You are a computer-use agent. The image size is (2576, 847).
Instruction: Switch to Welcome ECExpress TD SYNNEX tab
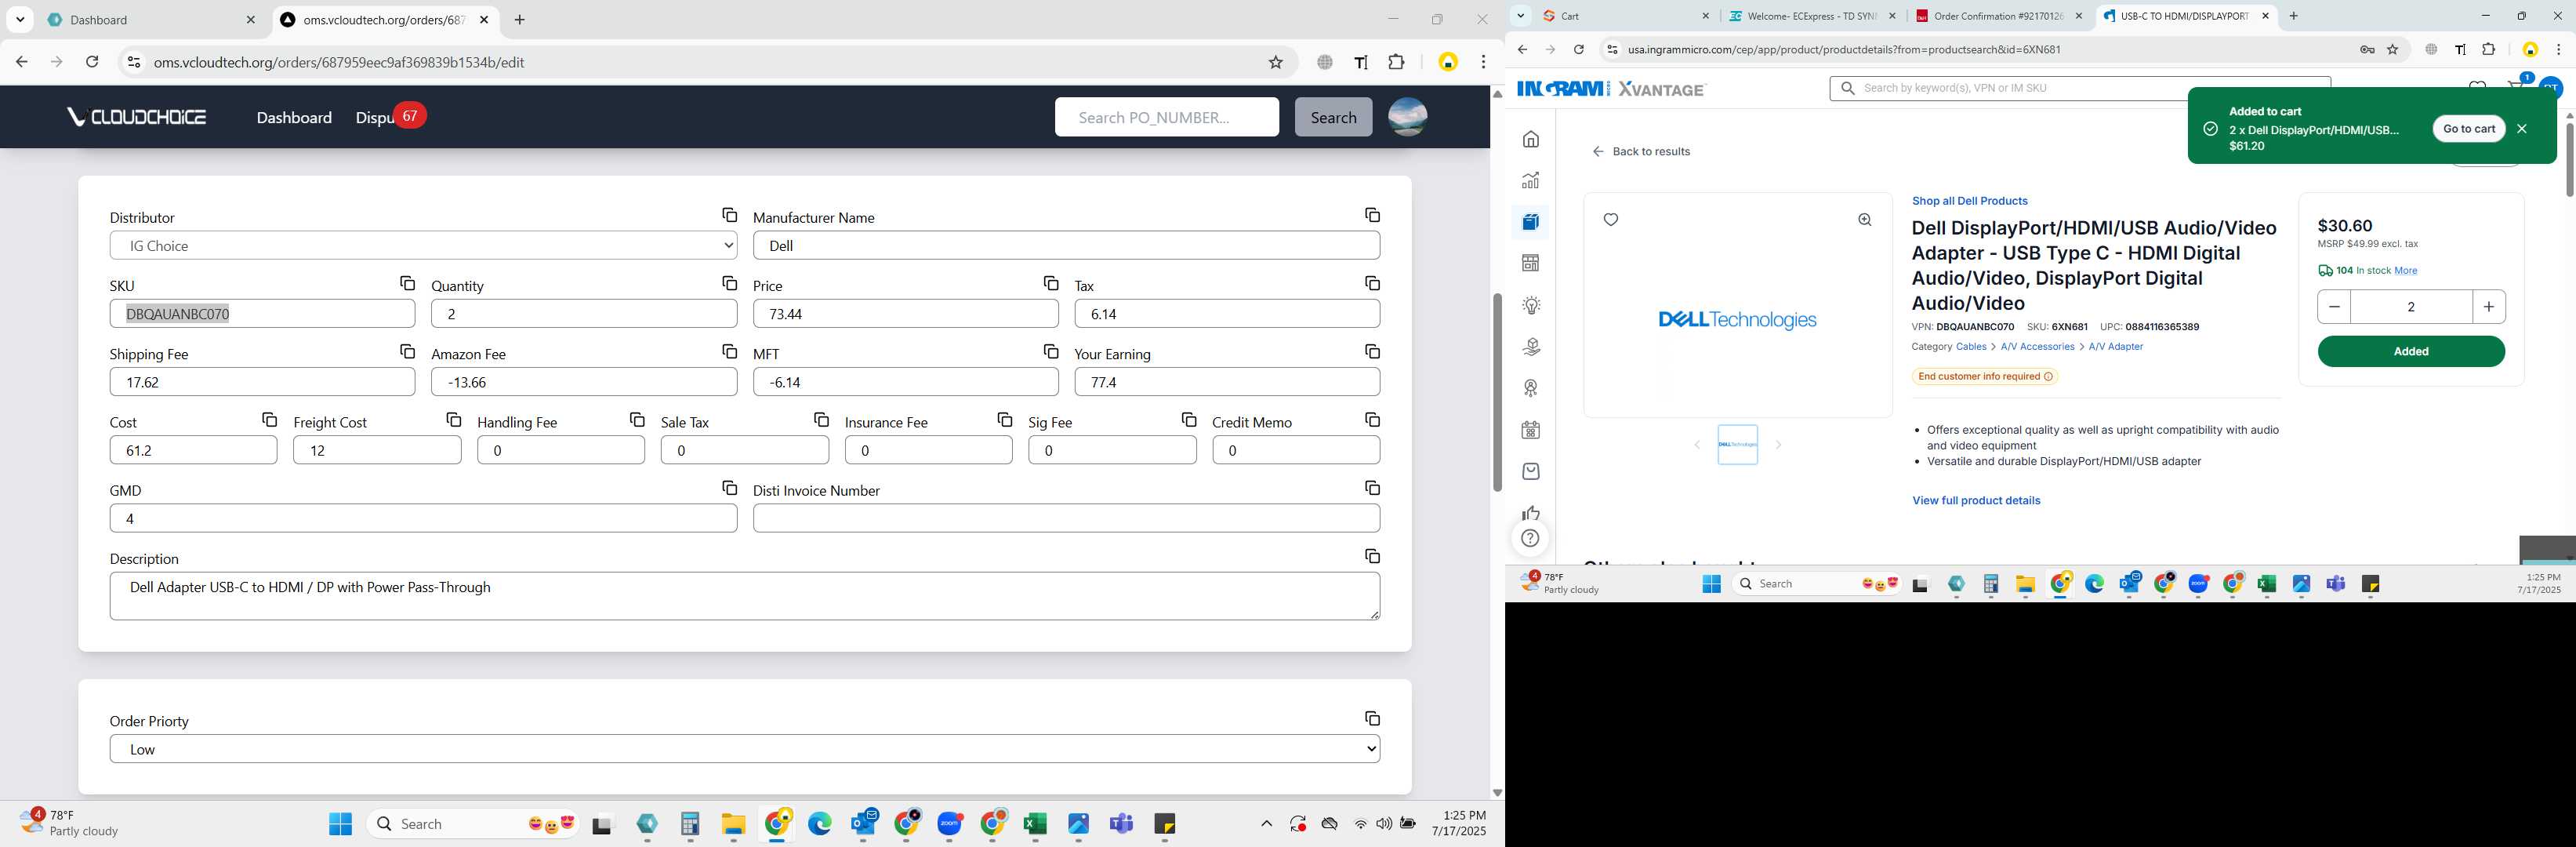1811,15
